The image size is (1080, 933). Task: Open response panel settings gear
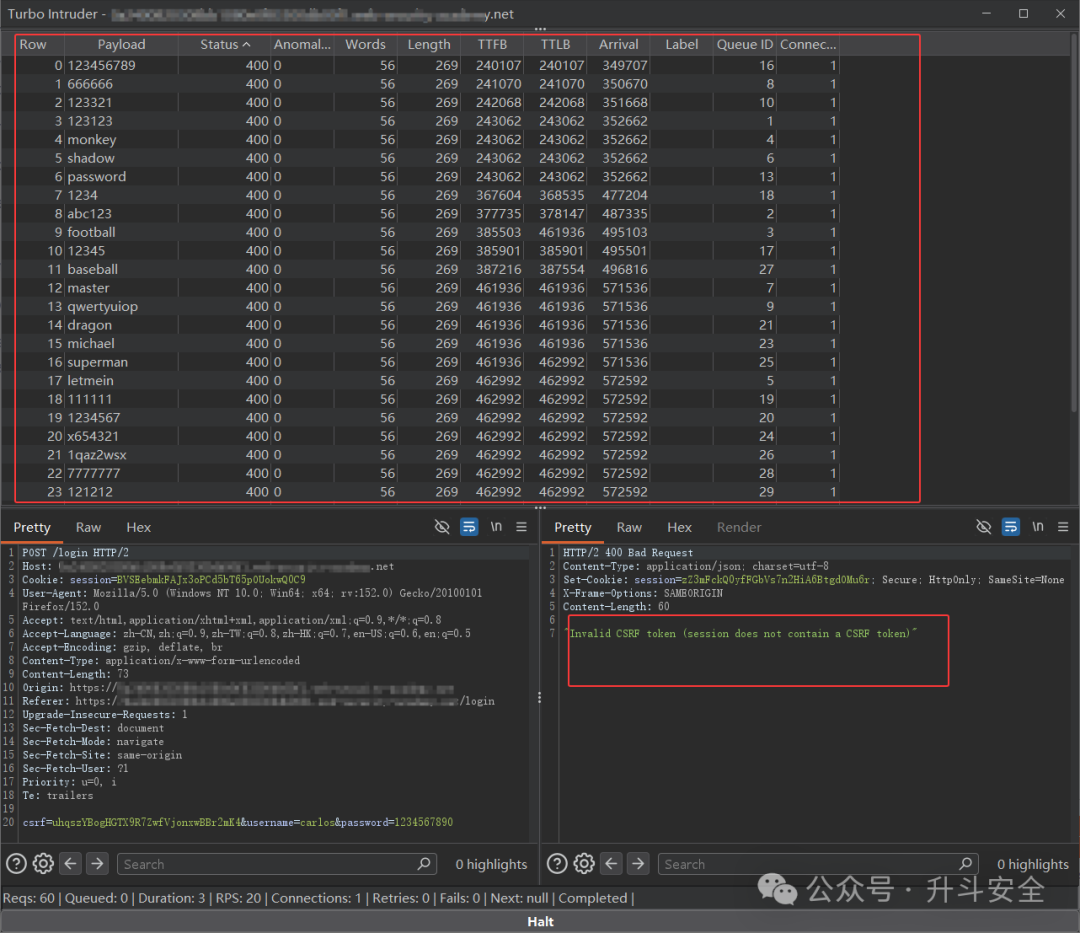coord(584,863)
